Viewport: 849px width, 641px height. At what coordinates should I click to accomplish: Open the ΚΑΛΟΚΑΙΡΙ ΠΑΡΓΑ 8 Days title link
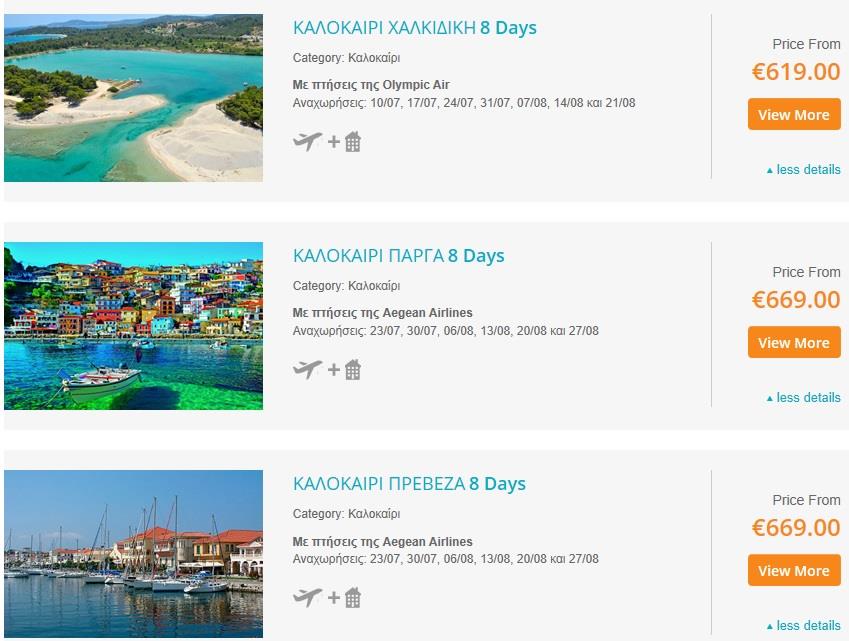(399, 256)
